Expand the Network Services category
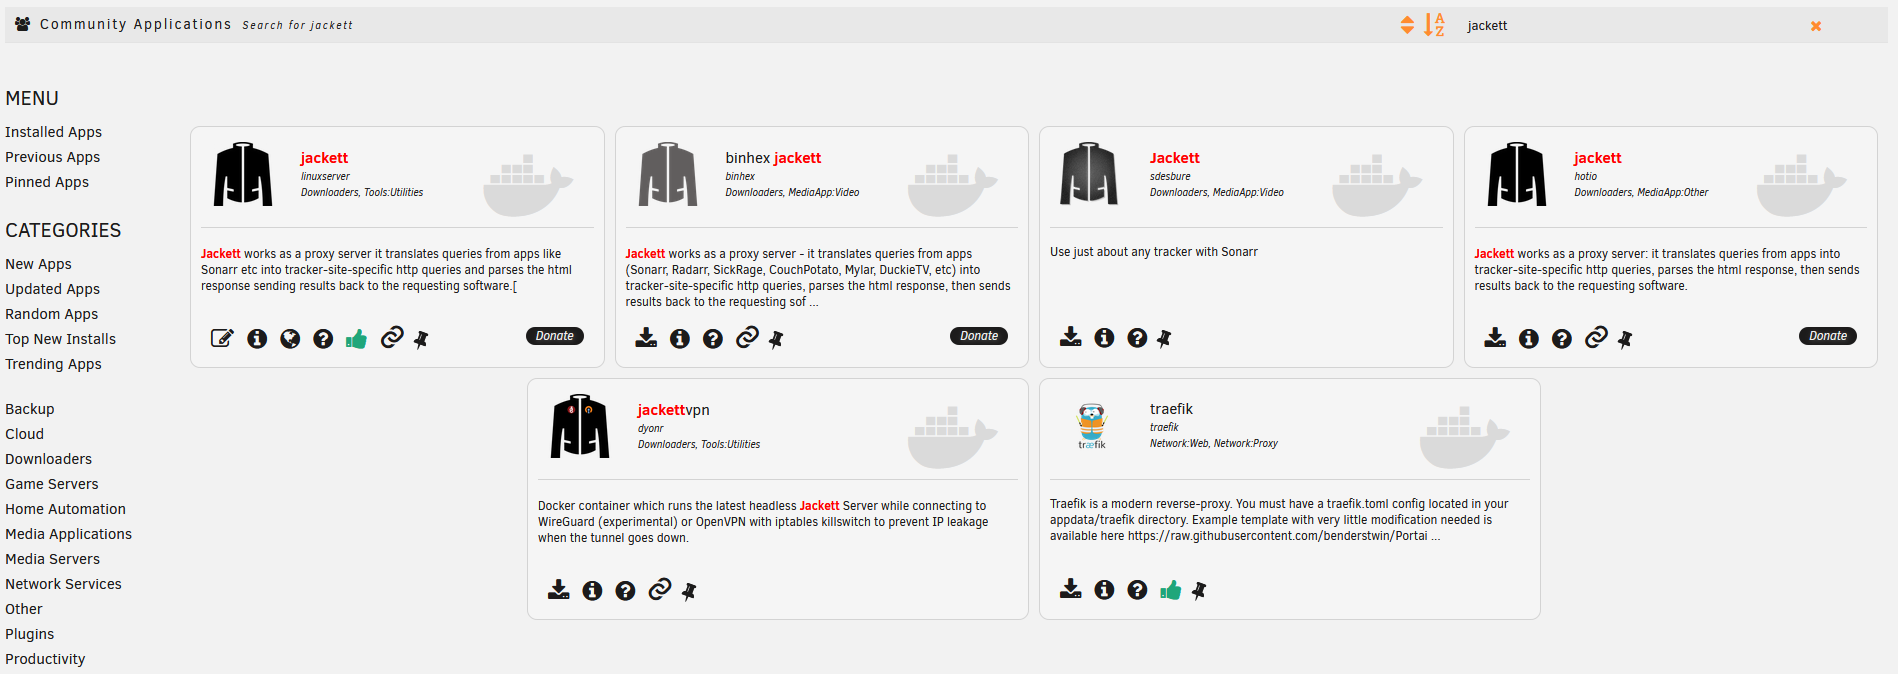 coord(64,584)
